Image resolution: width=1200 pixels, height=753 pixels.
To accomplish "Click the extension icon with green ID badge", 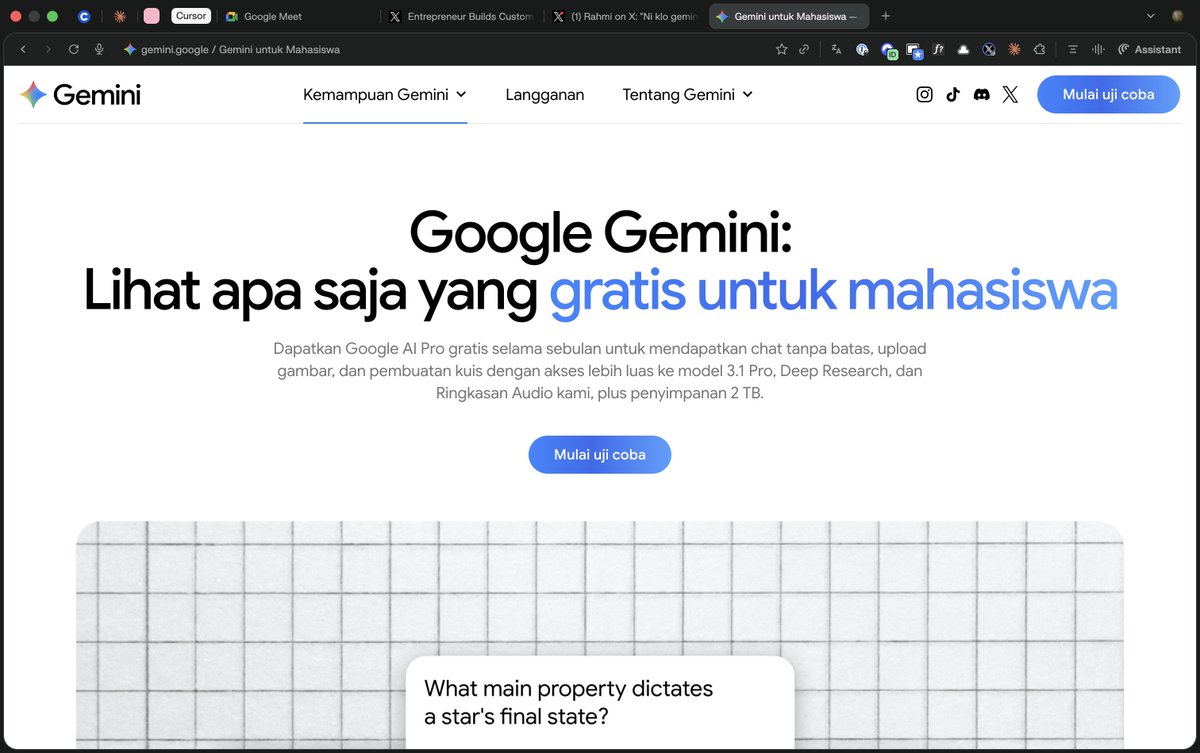I will click(x=888, y=50).
